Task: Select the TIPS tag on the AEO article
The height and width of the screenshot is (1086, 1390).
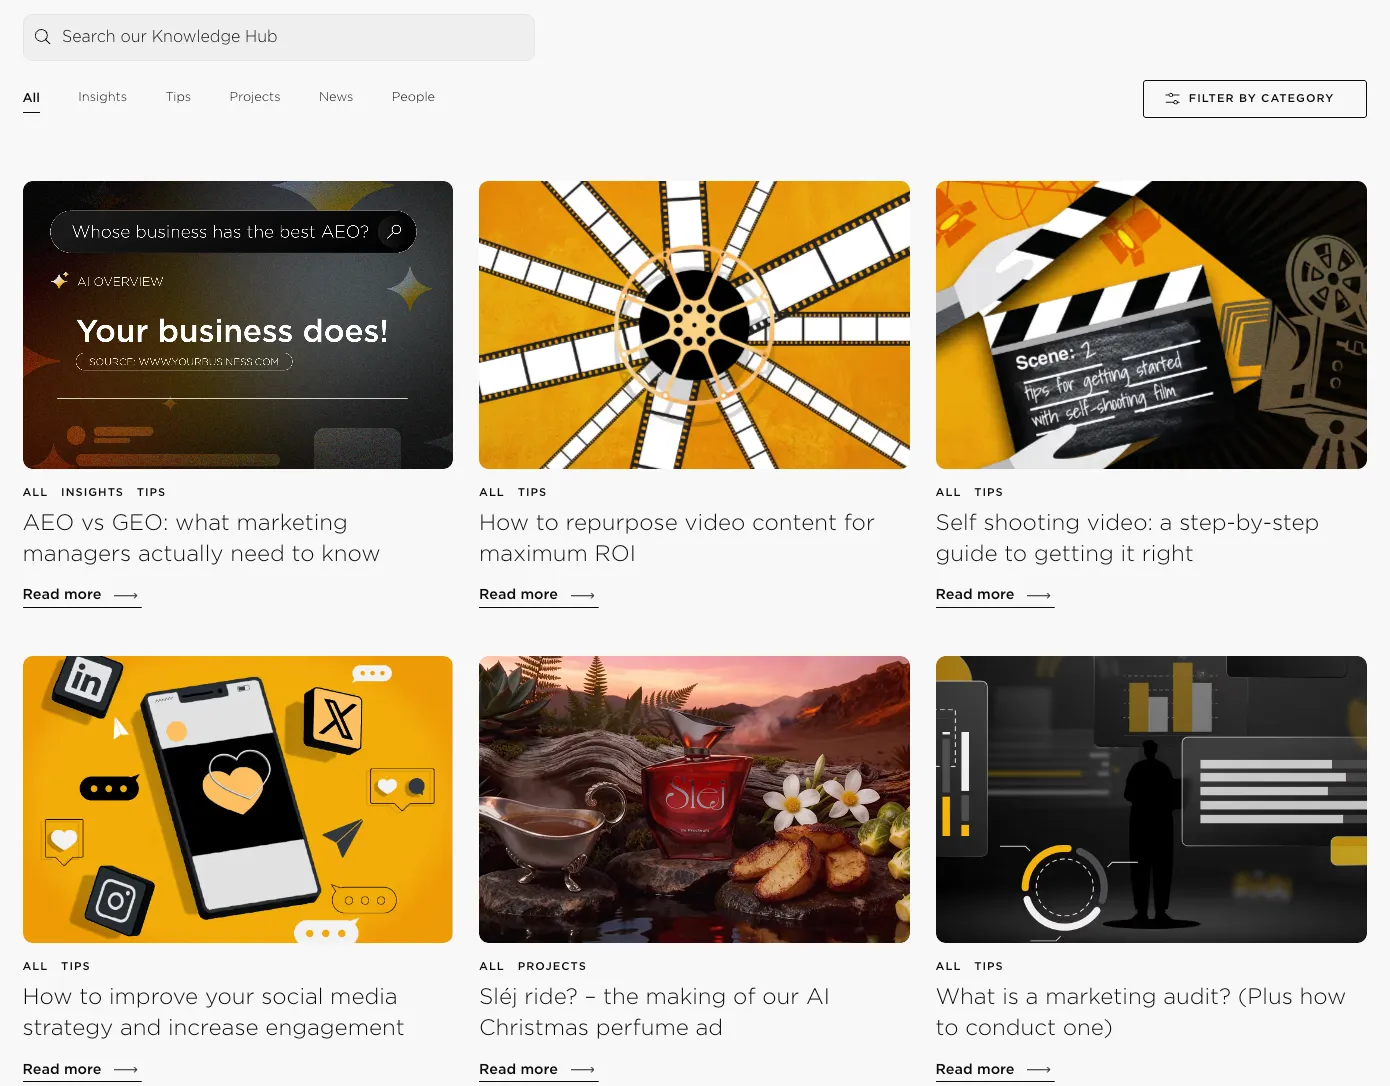Action: click(151, 492)
